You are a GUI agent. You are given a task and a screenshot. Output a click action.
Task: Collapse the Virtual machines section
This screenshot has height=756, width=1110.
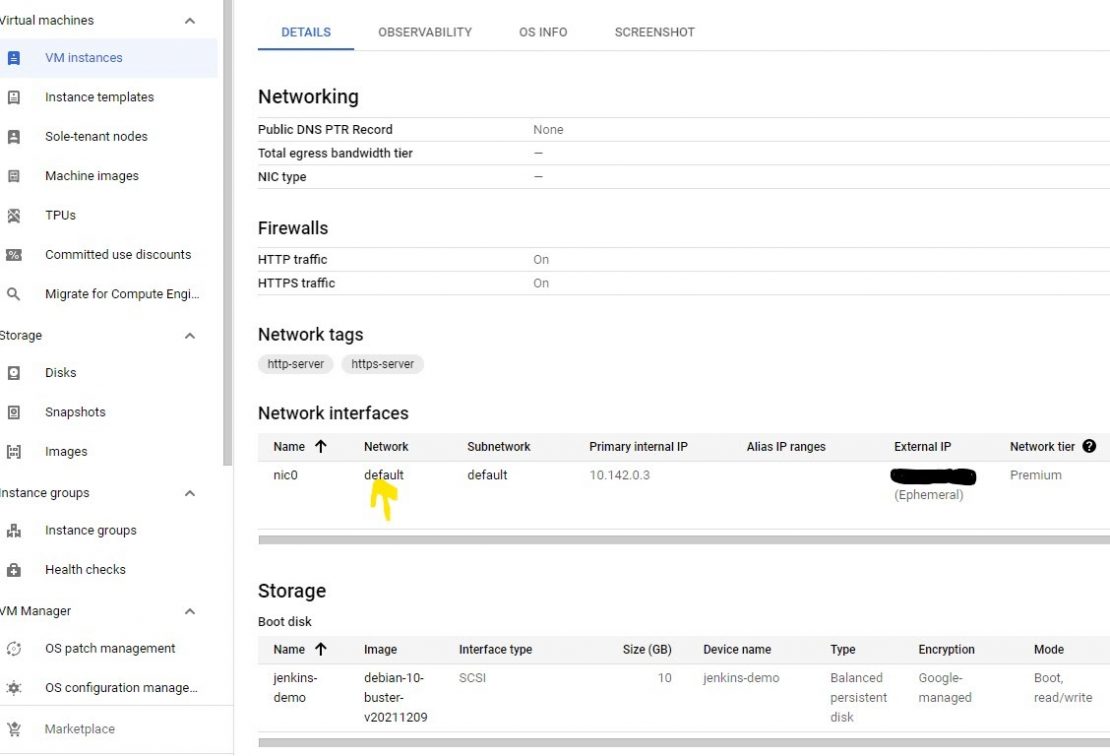[x=189, y=20]
